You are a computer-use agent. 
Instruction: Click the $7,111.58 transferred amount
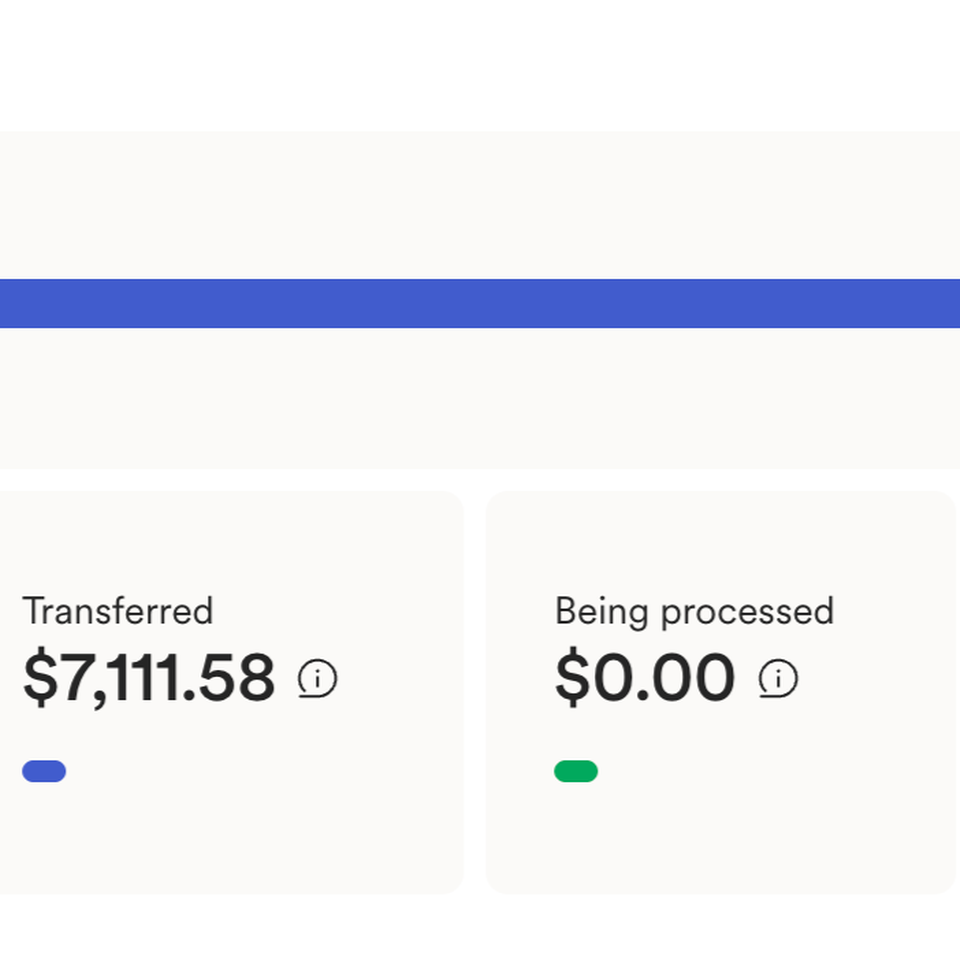pos(149,678)
